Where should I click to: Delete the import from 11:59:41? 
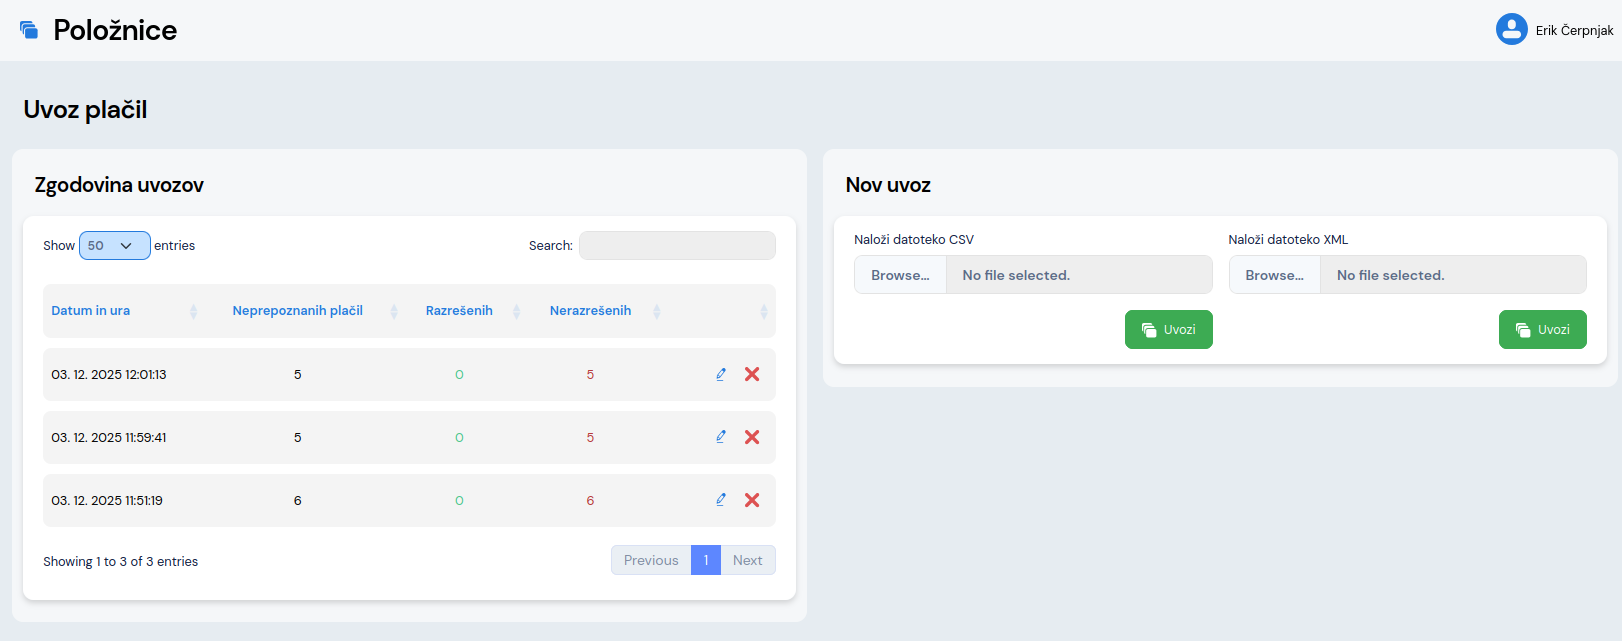click(752, 437)
